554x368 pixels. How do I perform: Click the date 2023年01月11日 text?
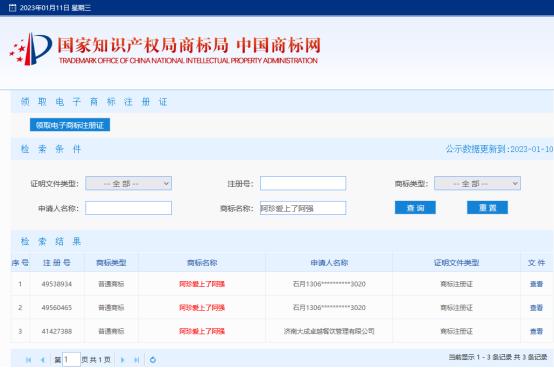[45, 7]
